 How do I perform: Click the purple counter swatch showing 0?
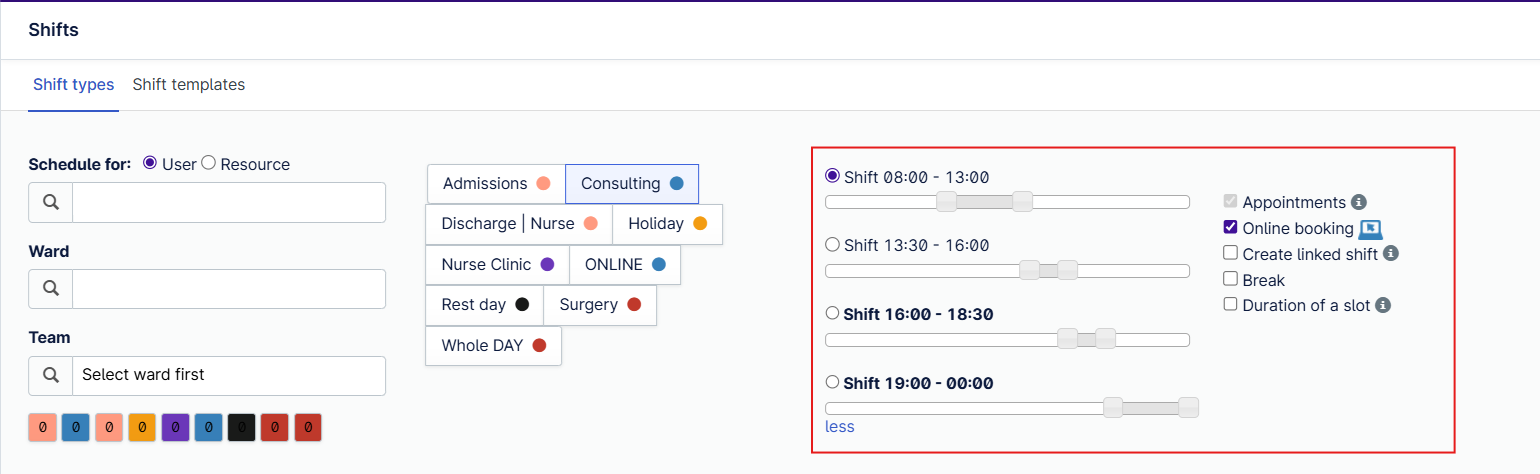tap(175, 427)
